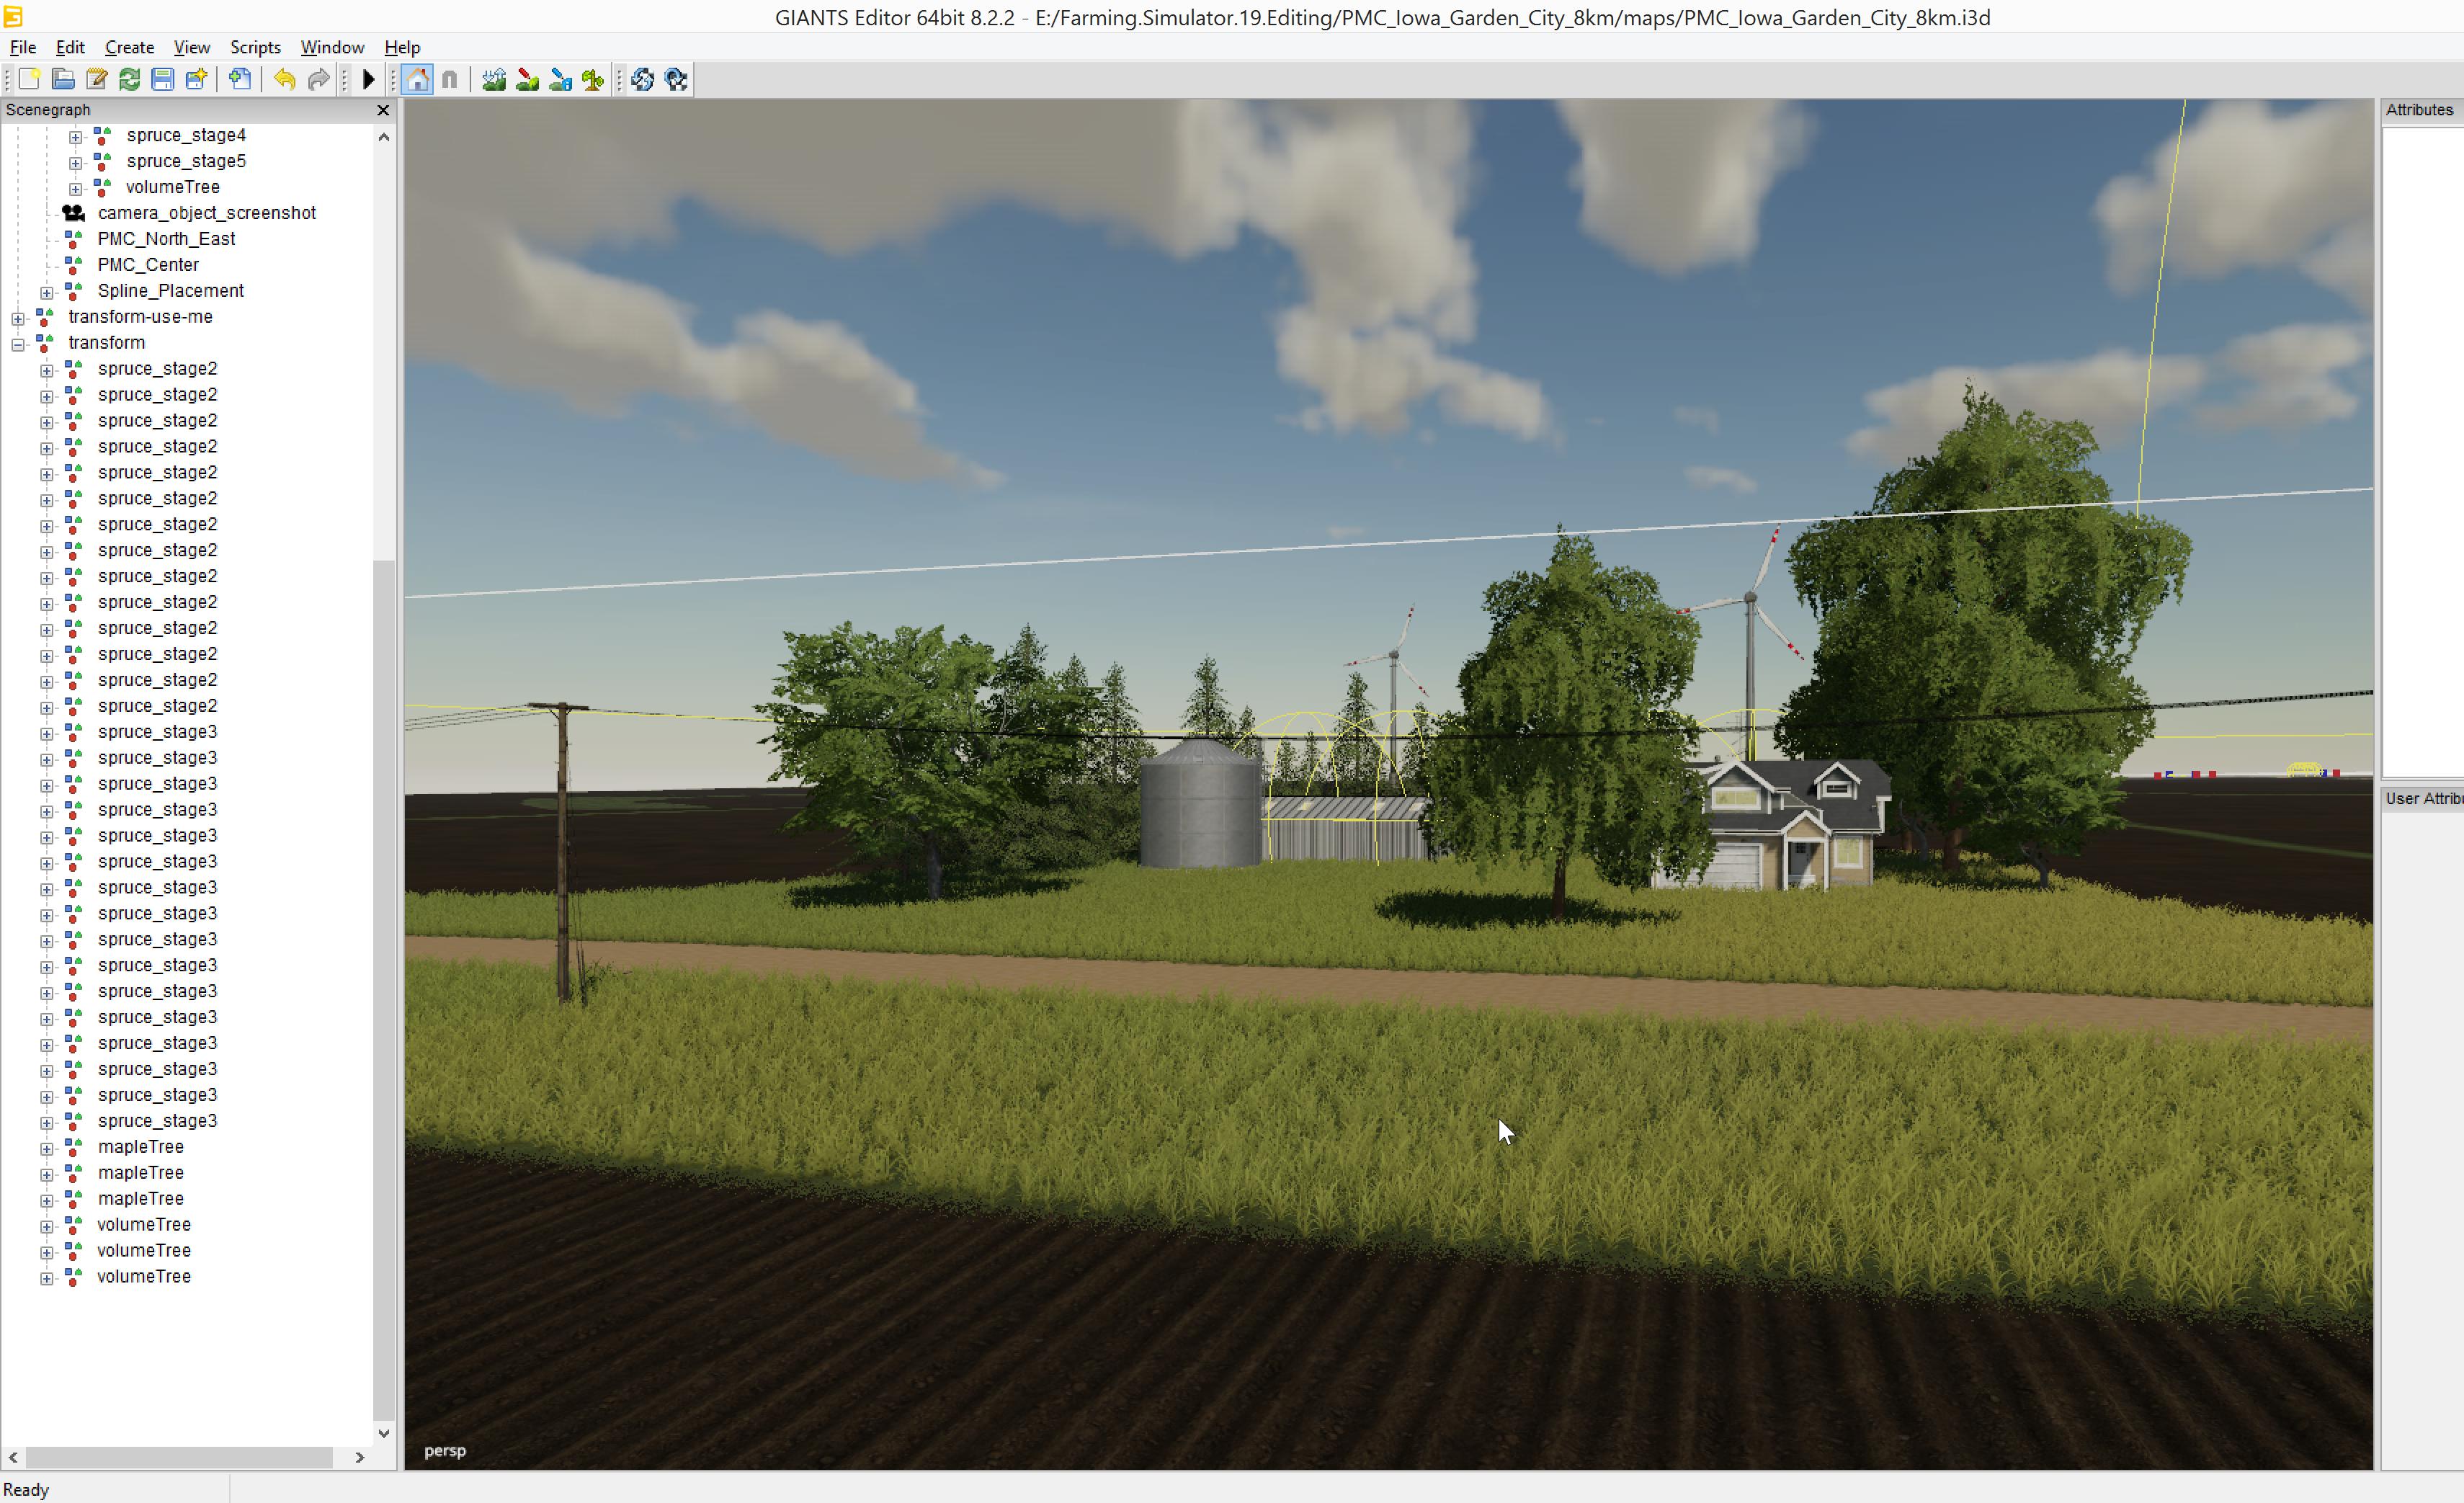Select the transform group node

(x=107, y=343)
